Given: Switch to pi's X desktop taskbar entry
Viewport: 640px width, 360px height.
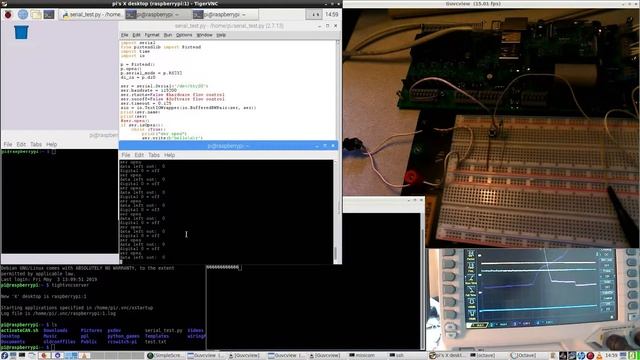Looking at the screenshot, I should pos(447,356).
